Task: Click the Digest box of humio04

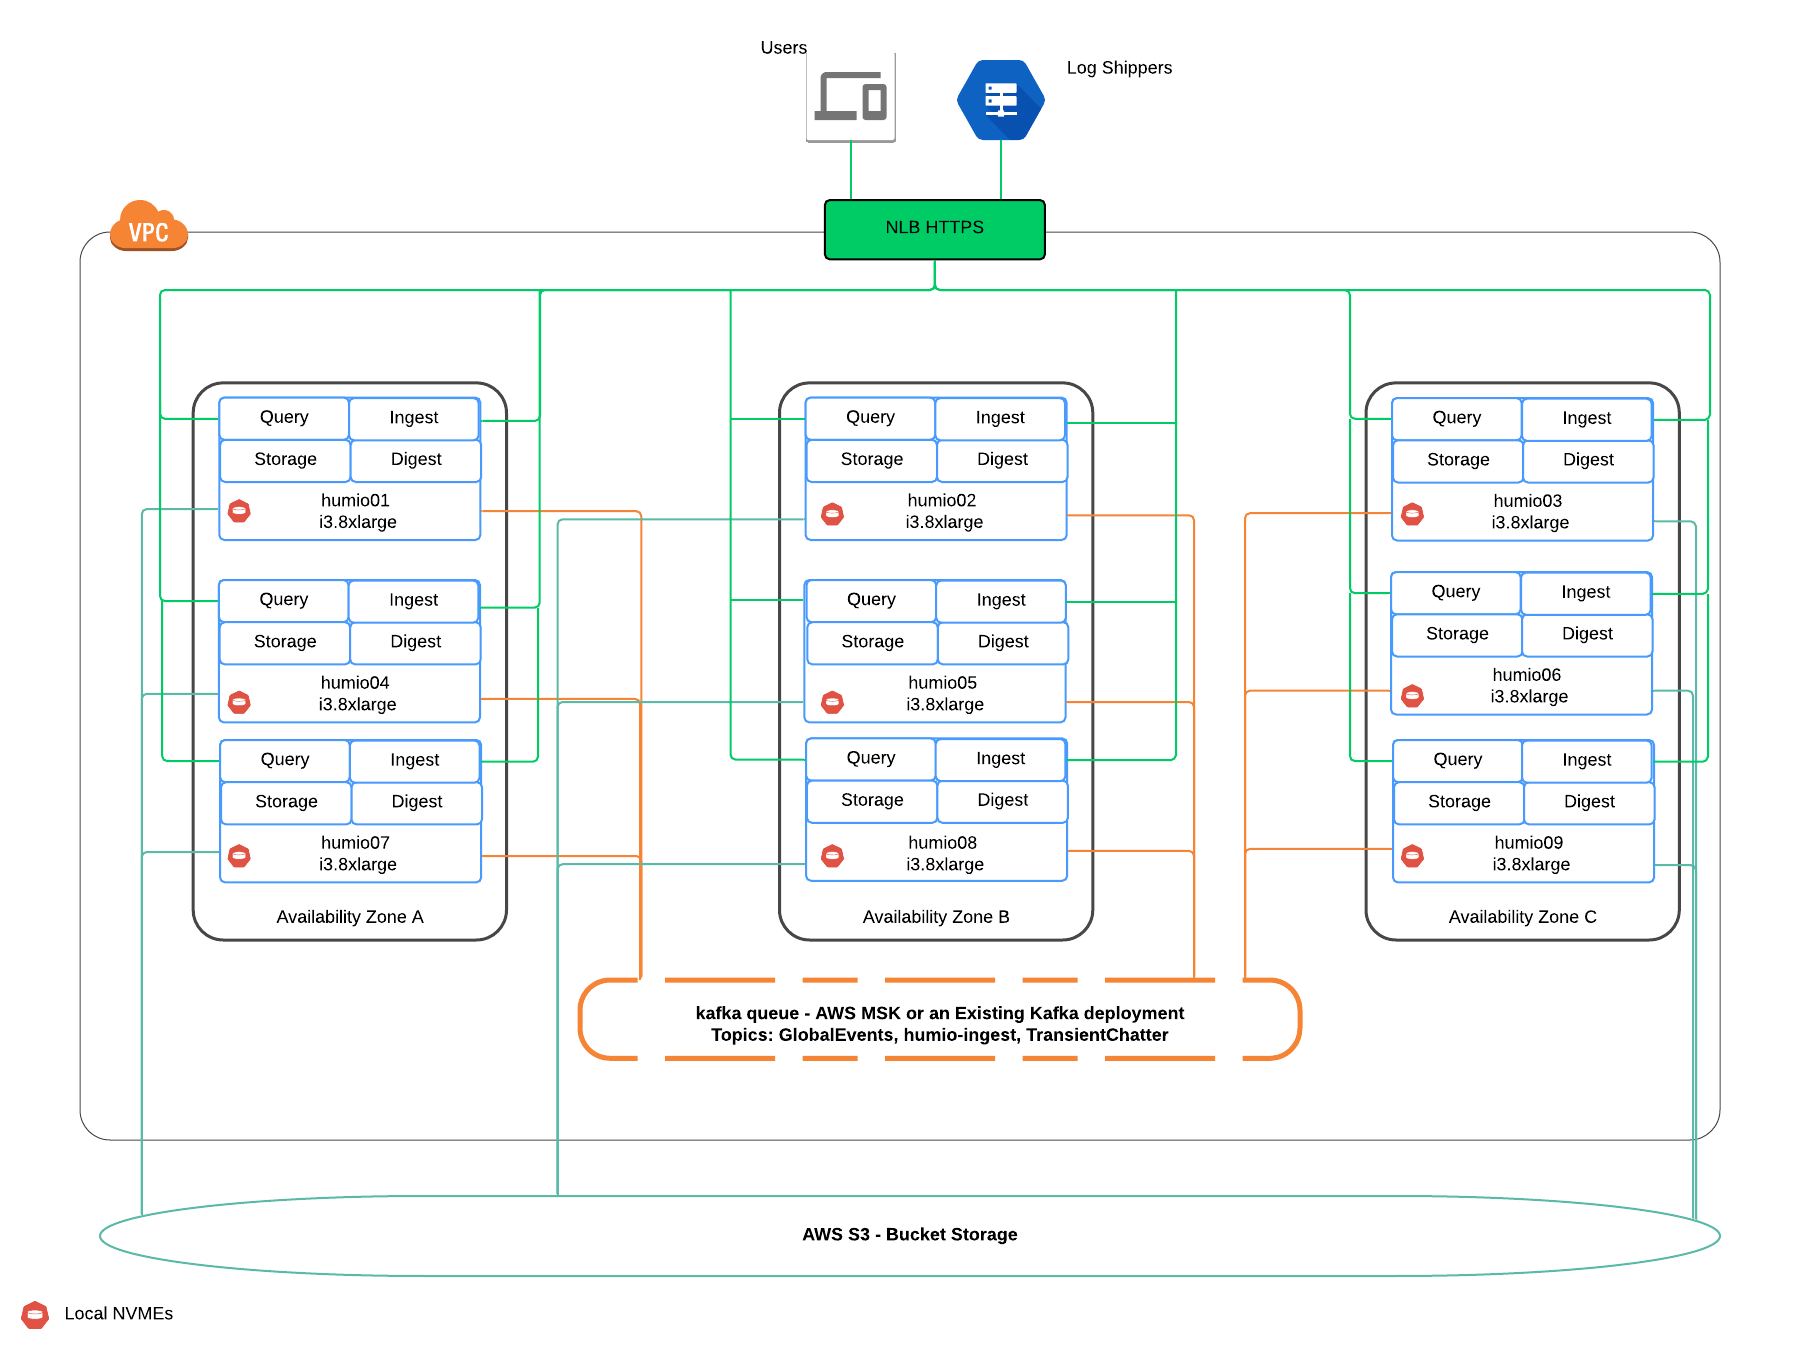Action: point(416,642)
